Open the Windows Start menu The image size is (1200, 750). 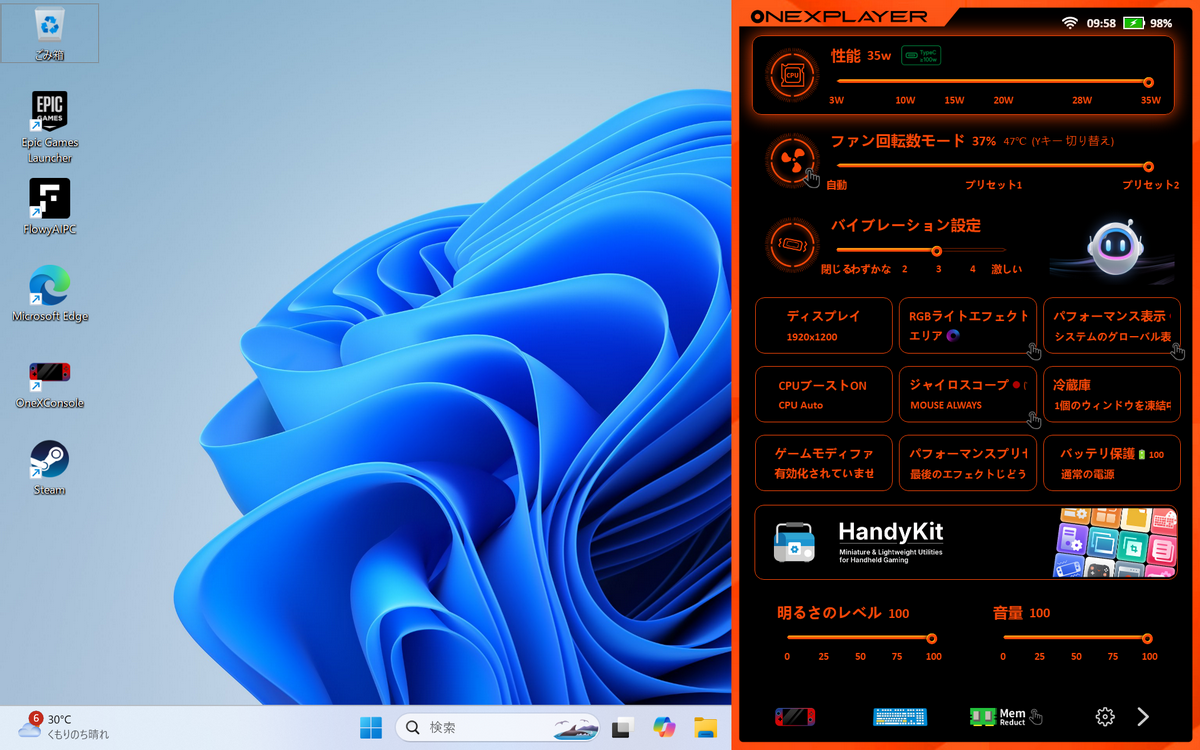pyautogui.click(x=370, y=726)
